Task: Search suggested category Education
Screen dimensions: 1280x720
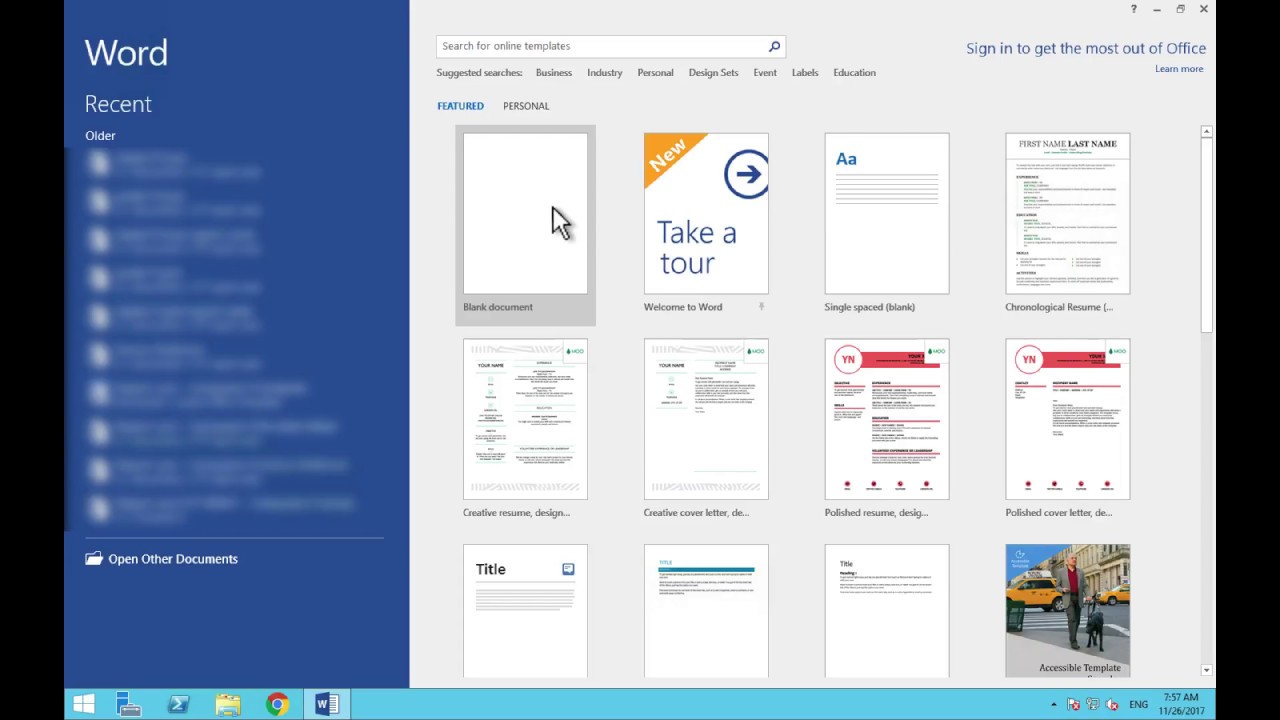Action: click(855, 73)
